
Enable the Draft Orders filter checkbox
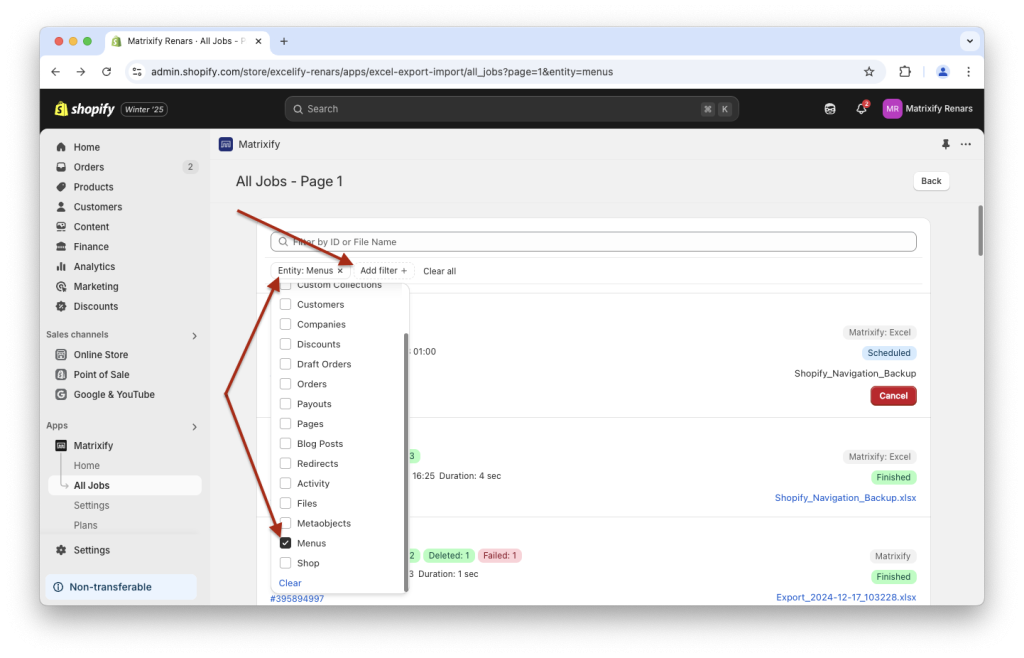pos(283,363)
